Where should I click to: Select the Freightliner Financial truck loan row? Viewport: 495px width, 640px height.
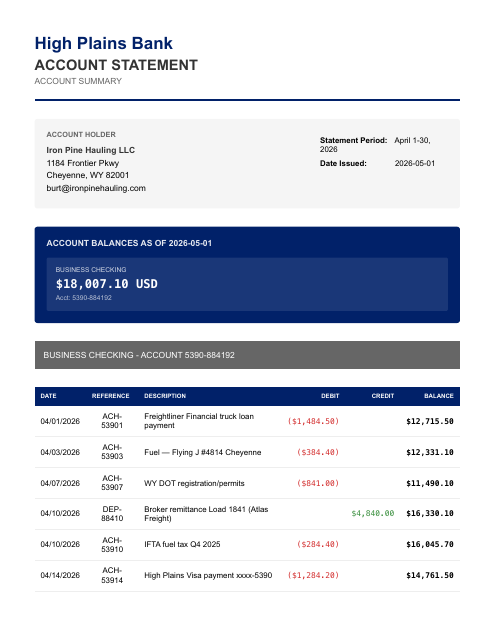click(247, 421)
